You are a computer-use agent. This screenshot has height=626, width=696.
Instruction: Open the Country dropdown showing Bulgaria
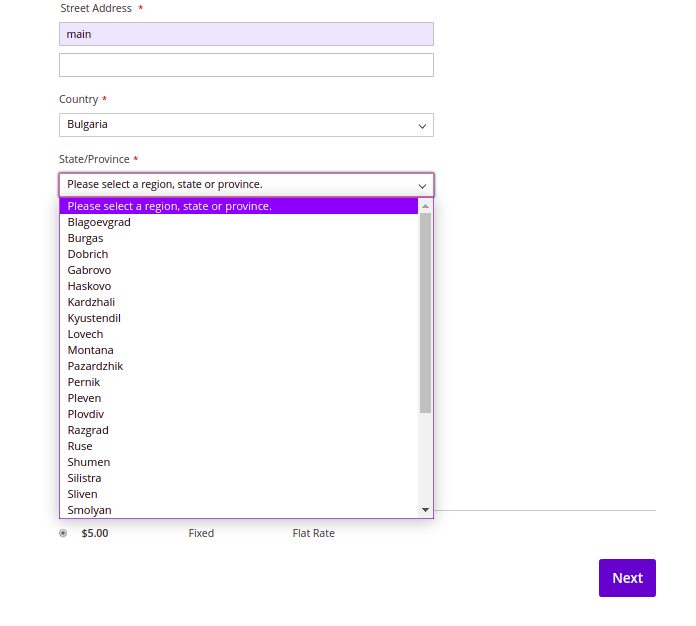[x=246, y=125]
